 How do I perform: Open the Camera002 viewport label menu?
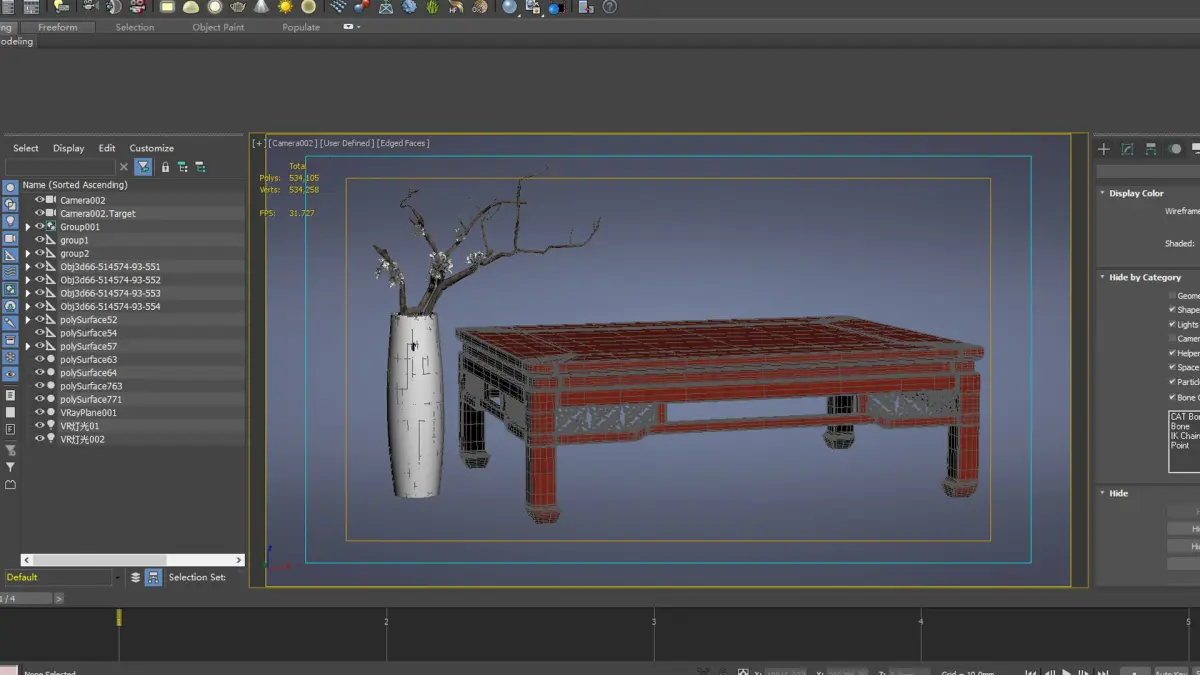[292, 143]
